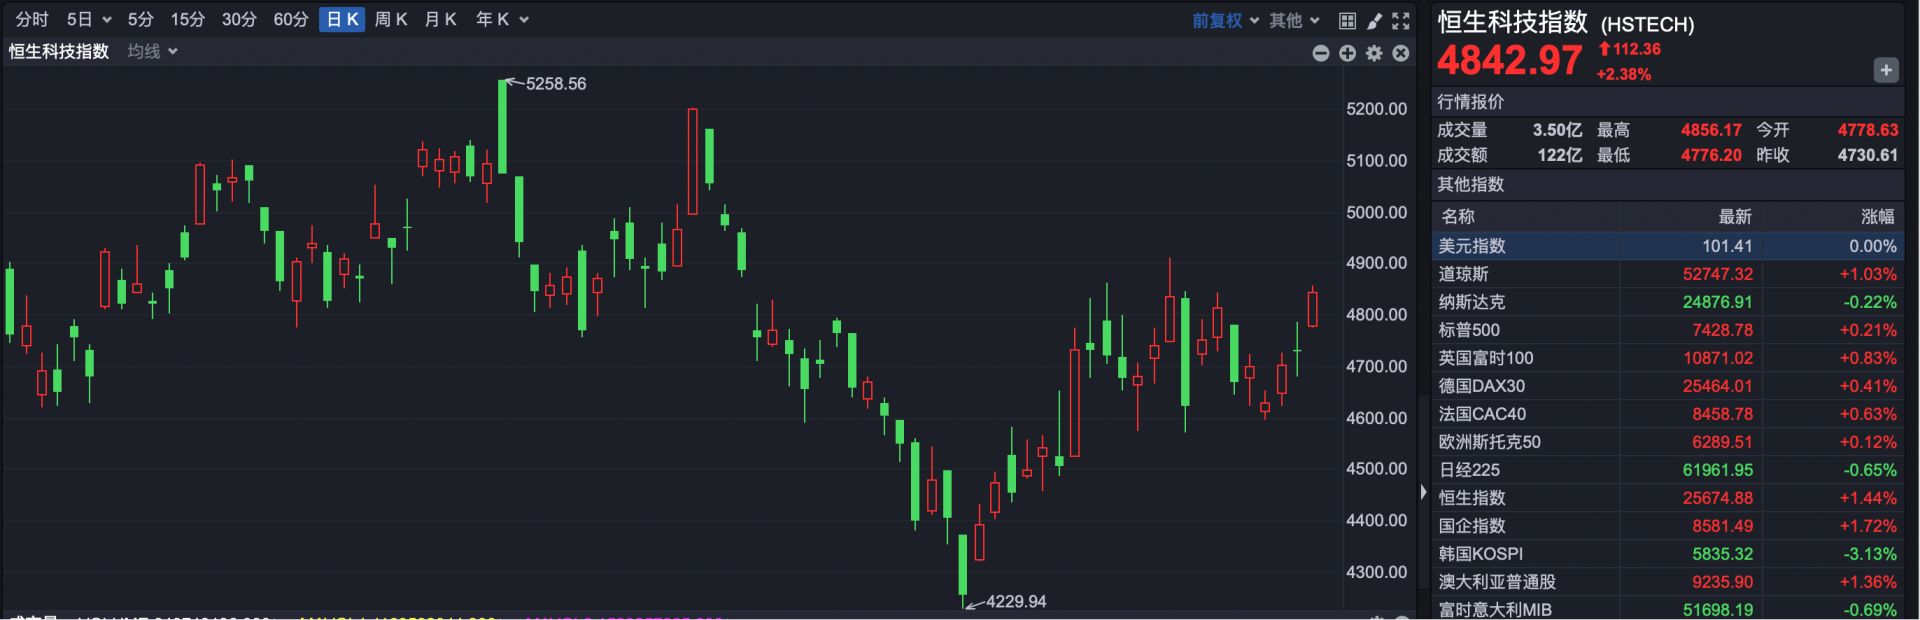
Task: Select 标普500 index row
Action: (1668, 330)
